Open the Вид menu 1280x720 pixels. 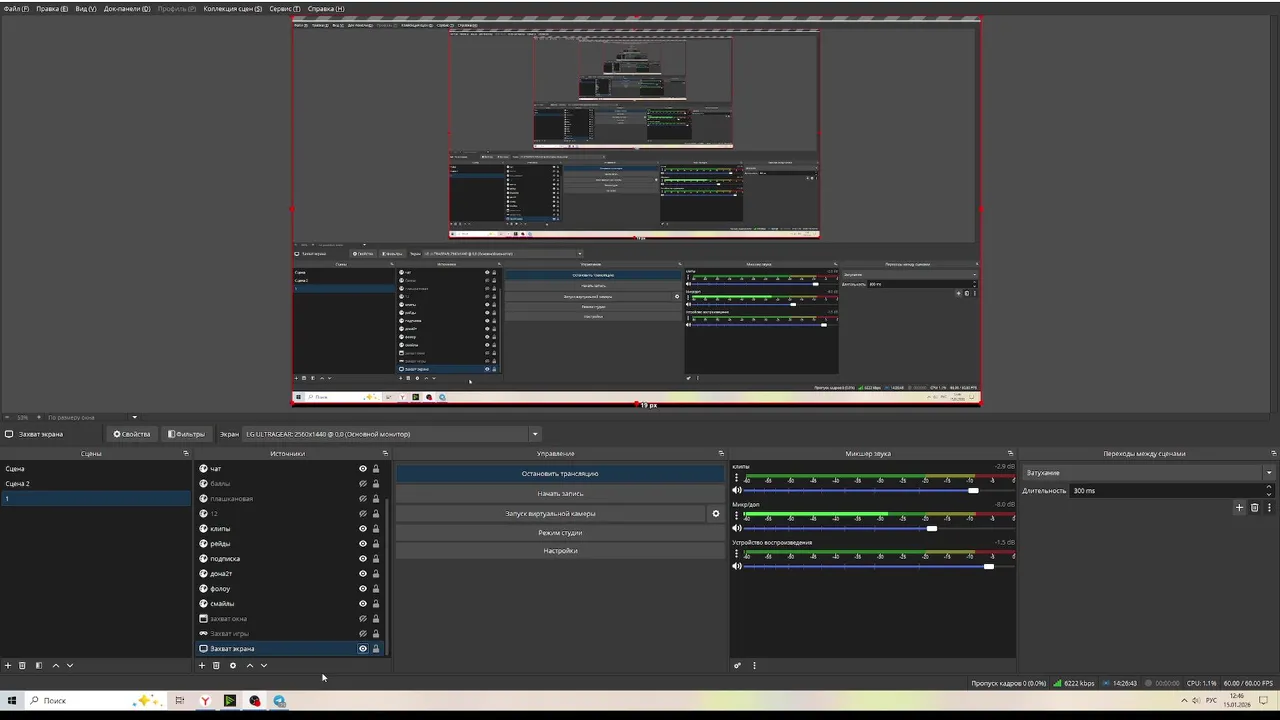pos(86,8)
